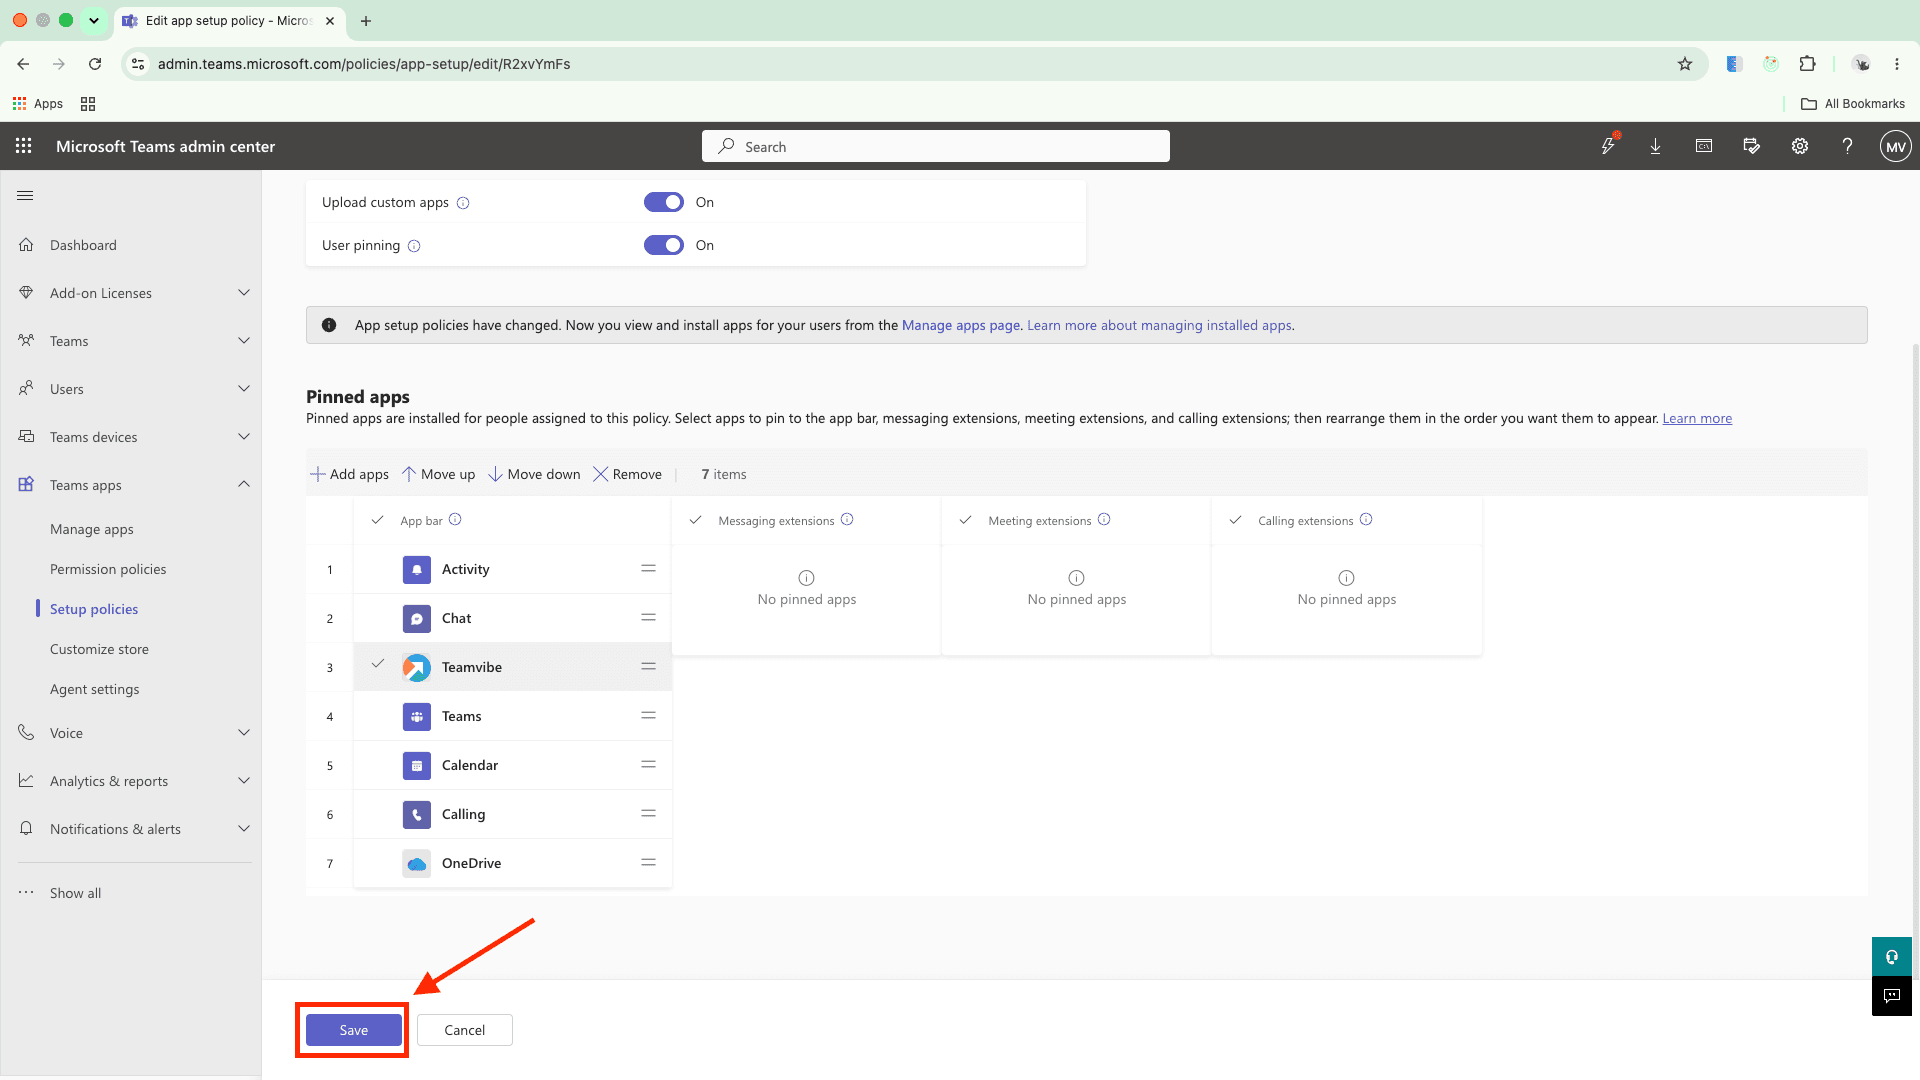Click the Calling app icon
The image size is (1920, 1080).
tap(417, 815)
